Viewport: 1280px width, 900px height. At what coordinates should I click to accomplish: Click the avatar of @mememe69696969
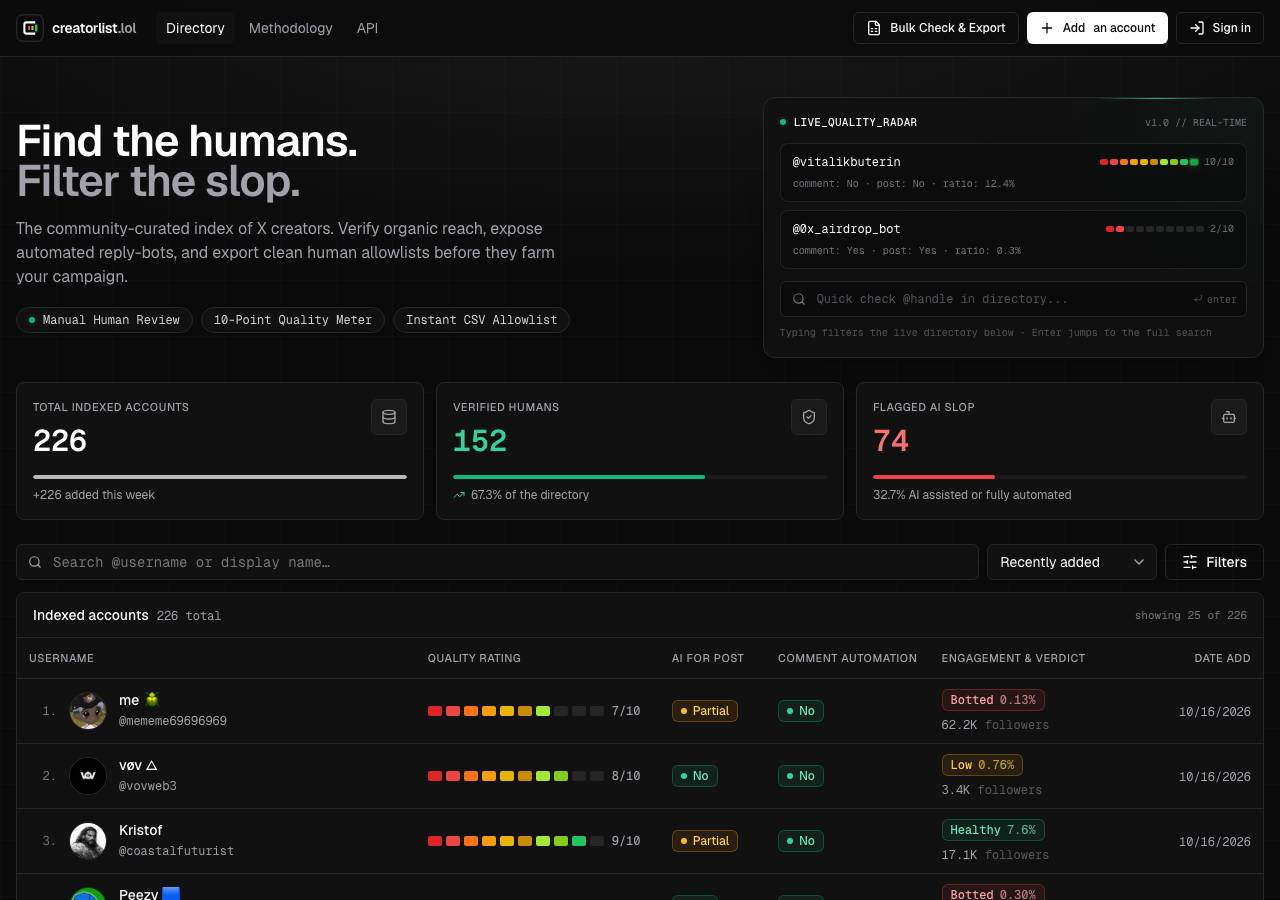tap(88, 711)
